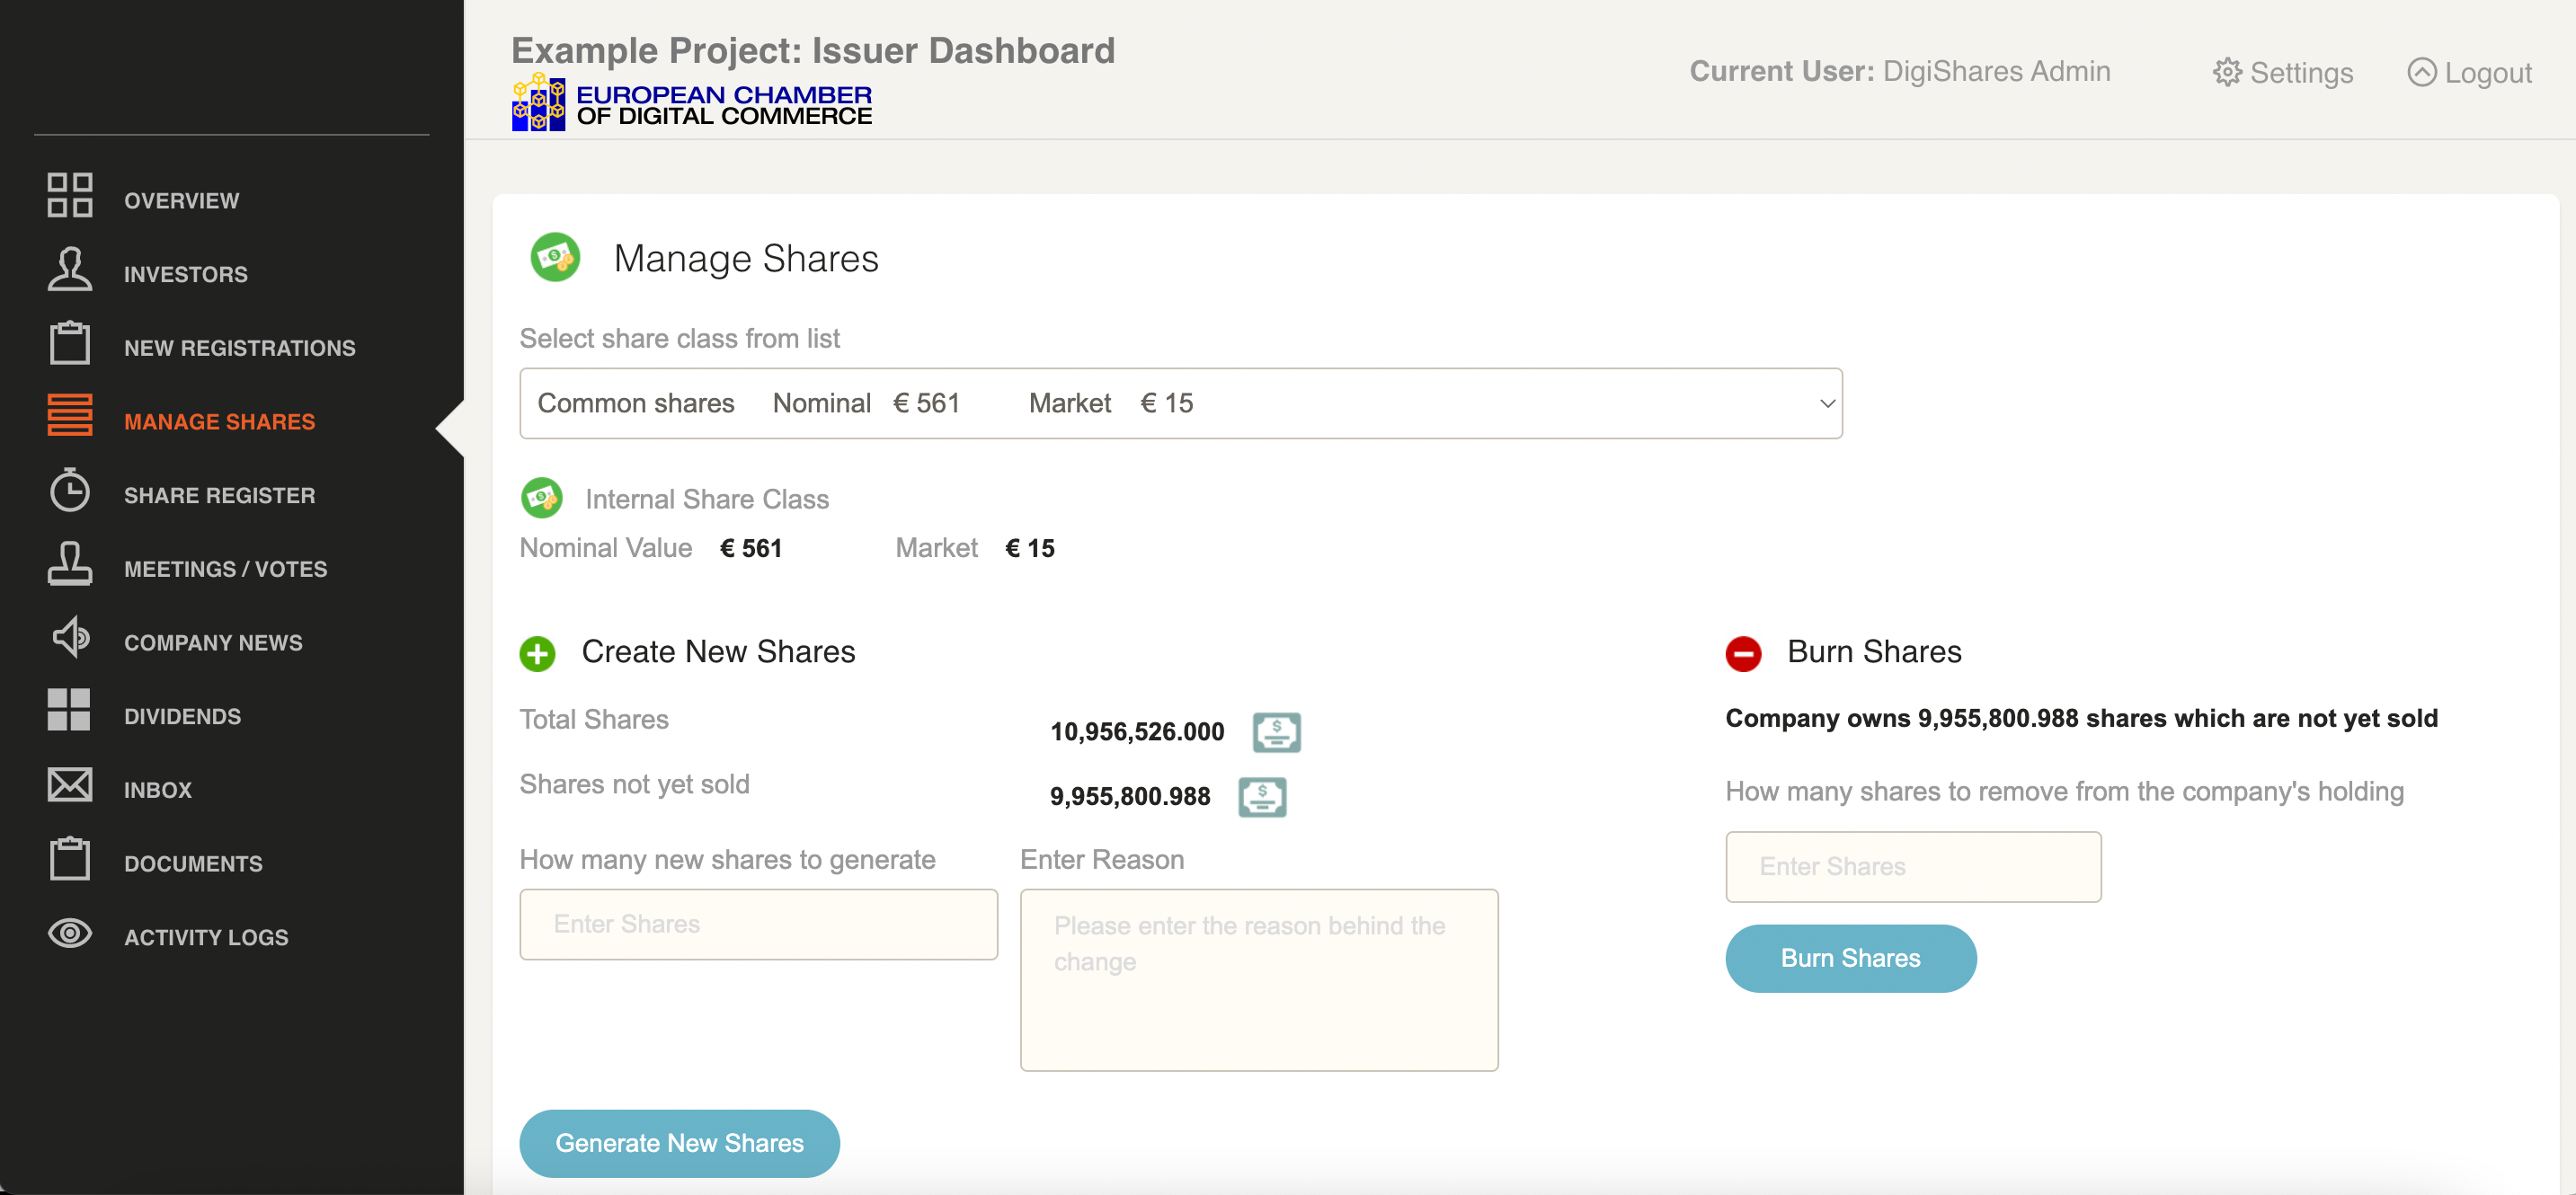Viewport: 2576px width, 1195px height.
Task: Click the Create New Shares heading
Action: pyautogui.click(x=718, y=652)
